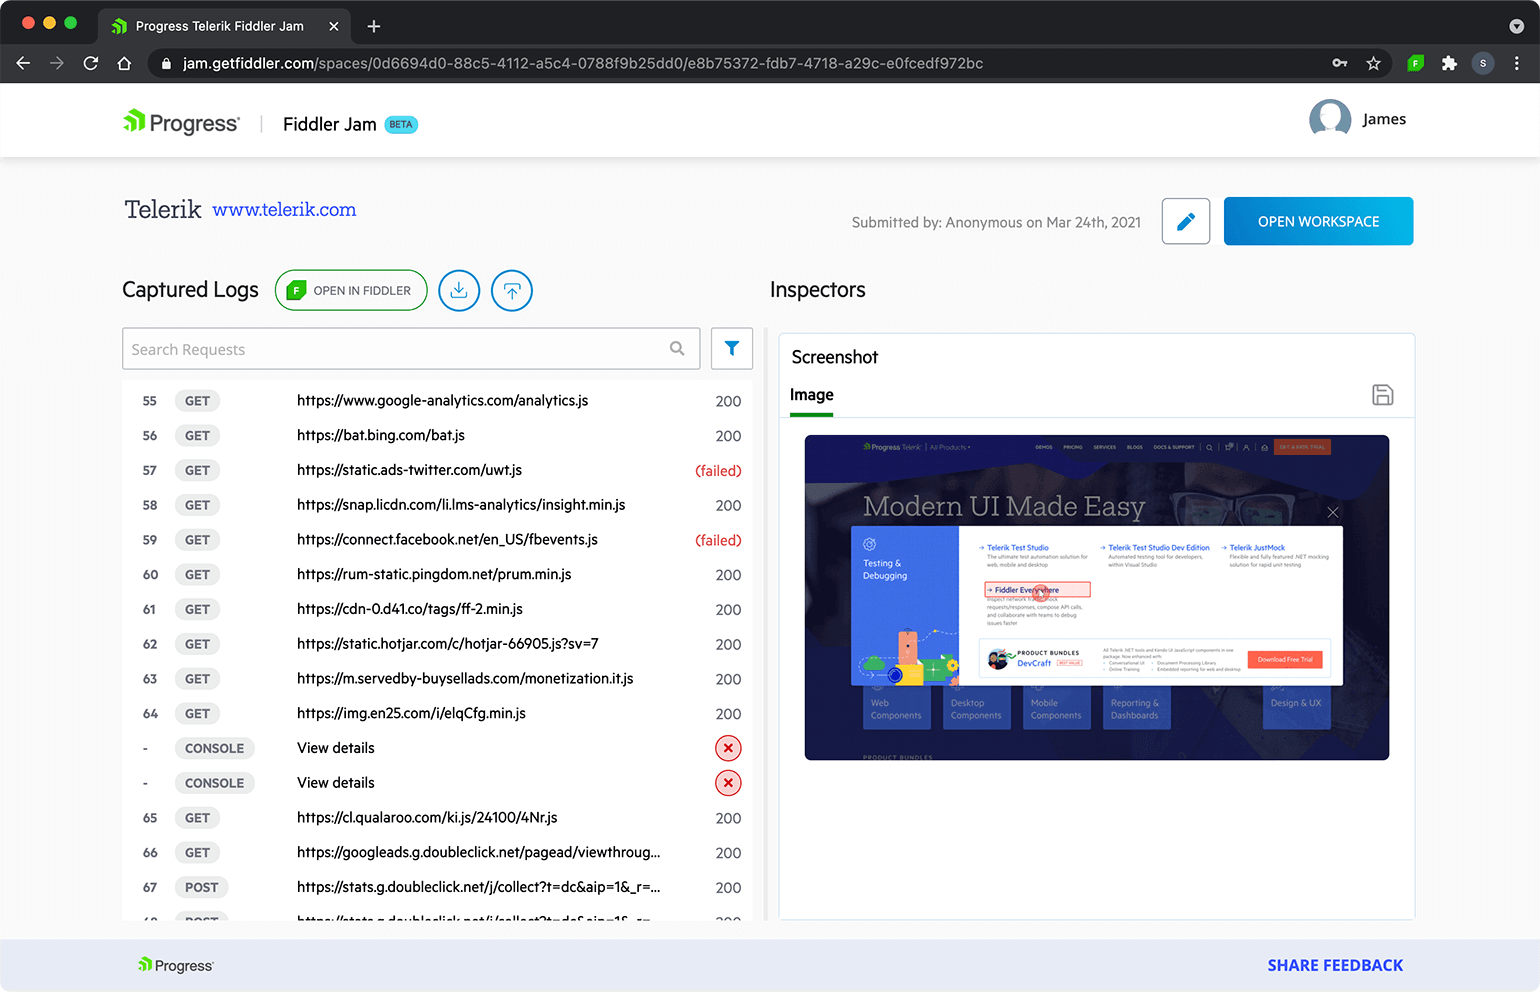This screenshot has width=1540, height=992.
Task: Click the upload arrow icon beside download
Action: click(x=512, y=290)
